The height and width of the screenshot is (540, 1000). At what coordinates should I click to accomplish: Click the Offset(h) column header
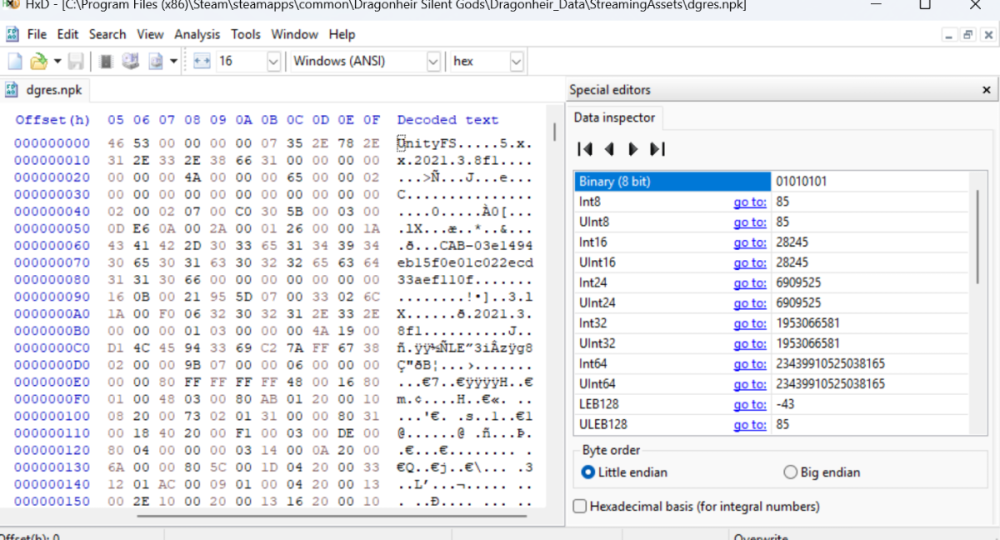[53, 120]
